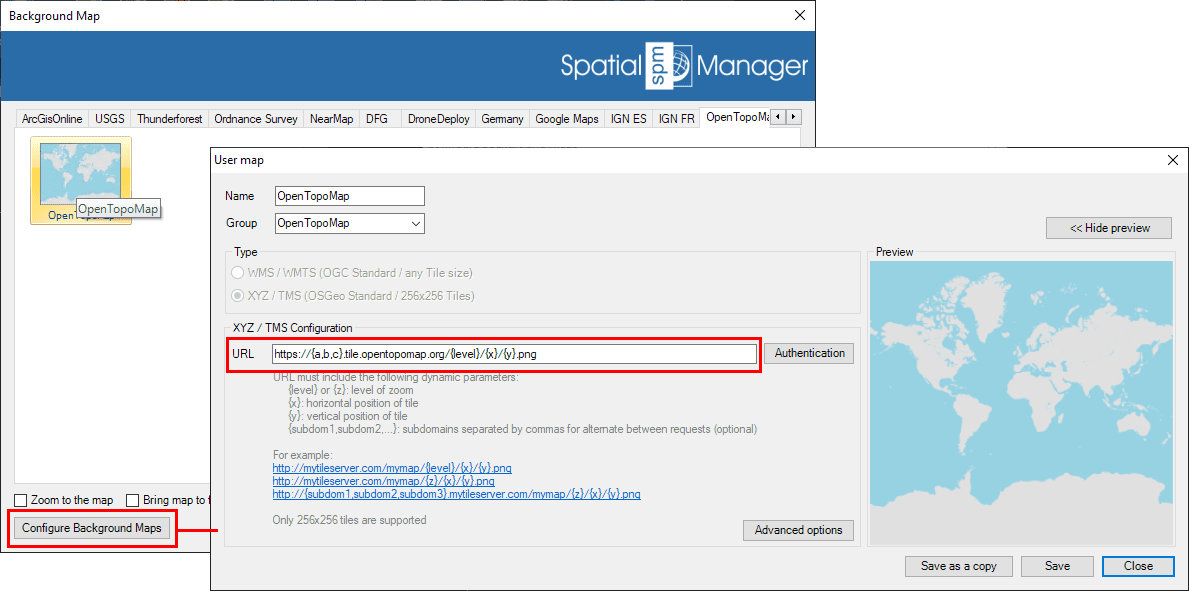Close the User map dialog with X
This screenshot has width=1189, height=591.
(x=1173, y=160)
